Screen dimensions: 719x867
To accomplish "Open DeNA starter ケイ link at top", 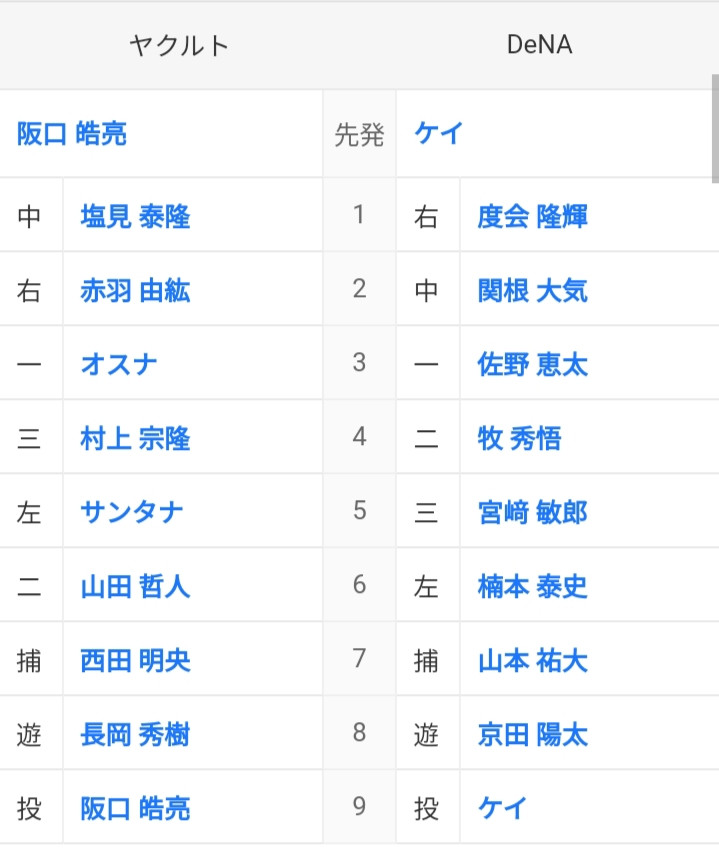I will coord(439,134).
